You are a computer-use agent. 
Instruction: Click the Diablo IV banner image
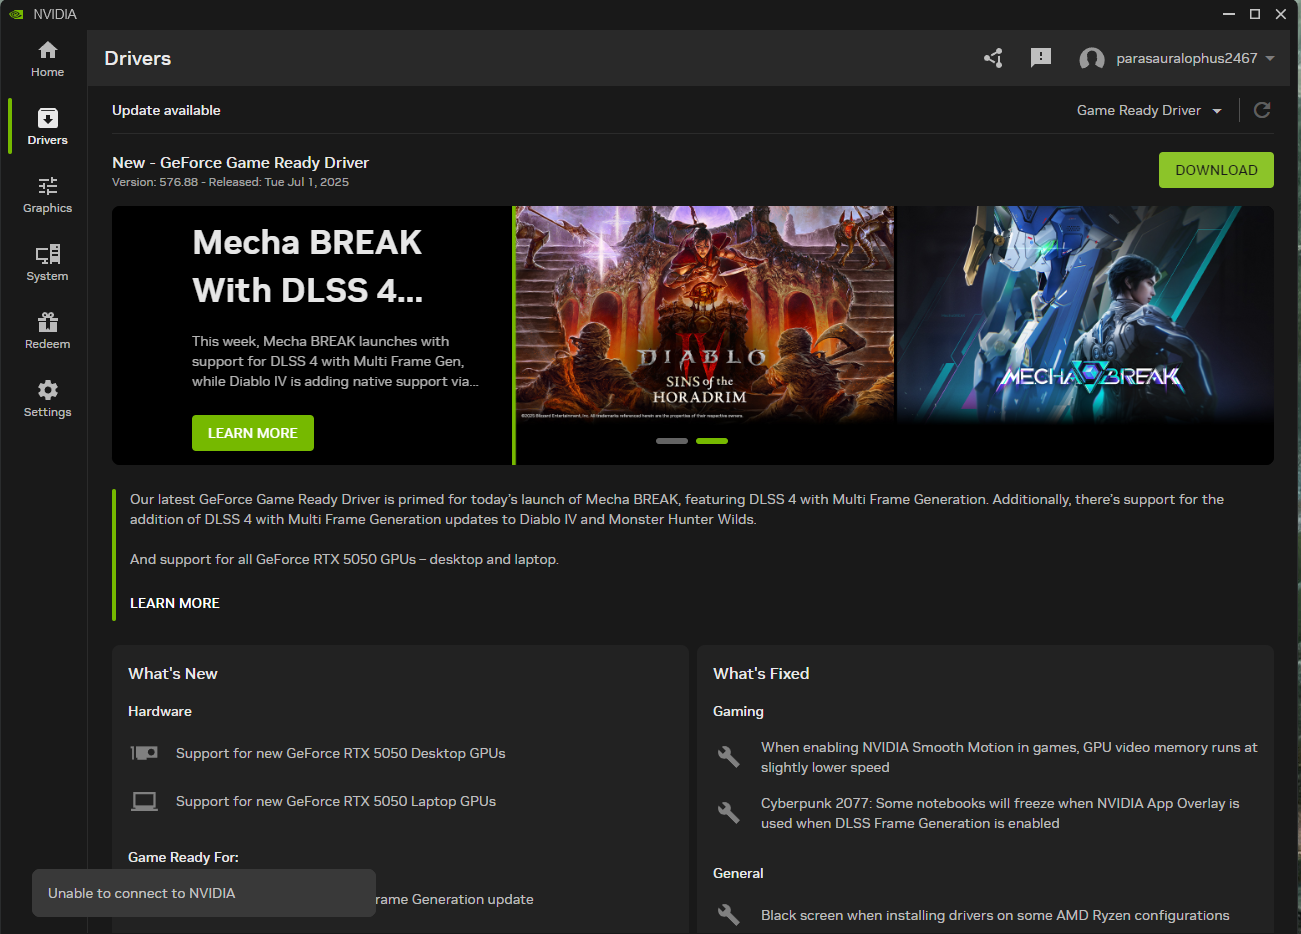pyautogui.click(x=705, y=315)
